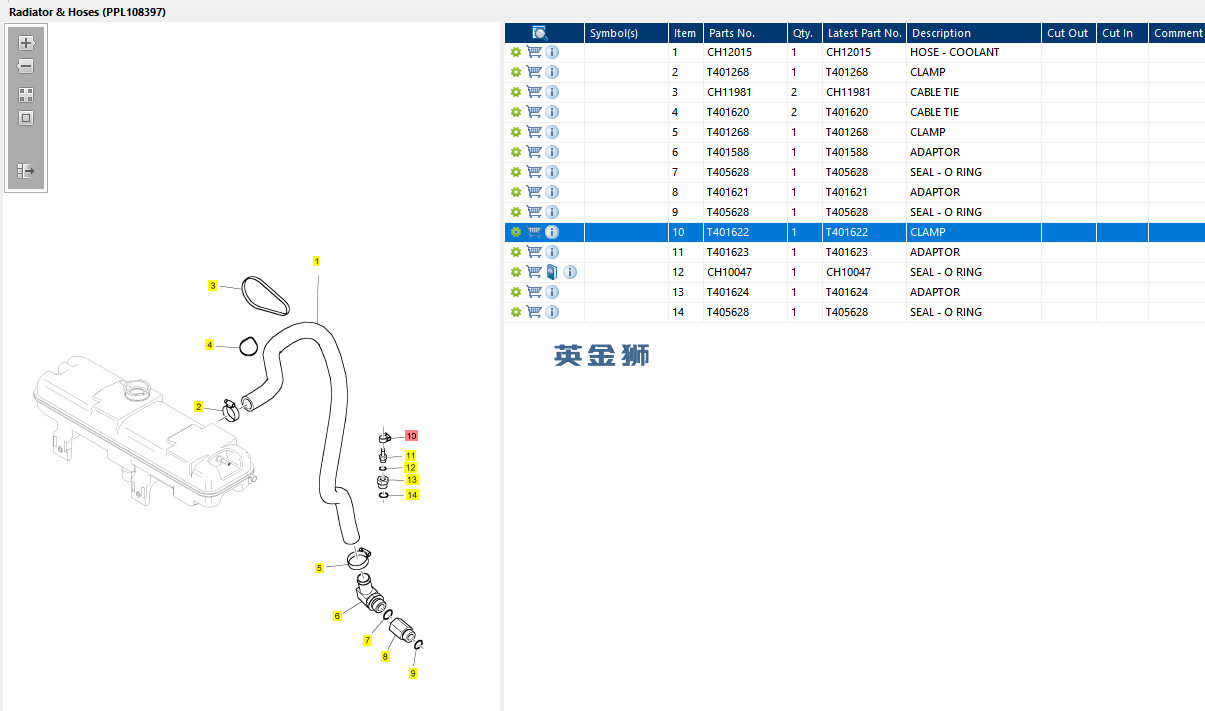Open info for item 14 T405628
The width and height of the screenshot is (1205, 711).
pyautogui.click(x=552, y=312)
